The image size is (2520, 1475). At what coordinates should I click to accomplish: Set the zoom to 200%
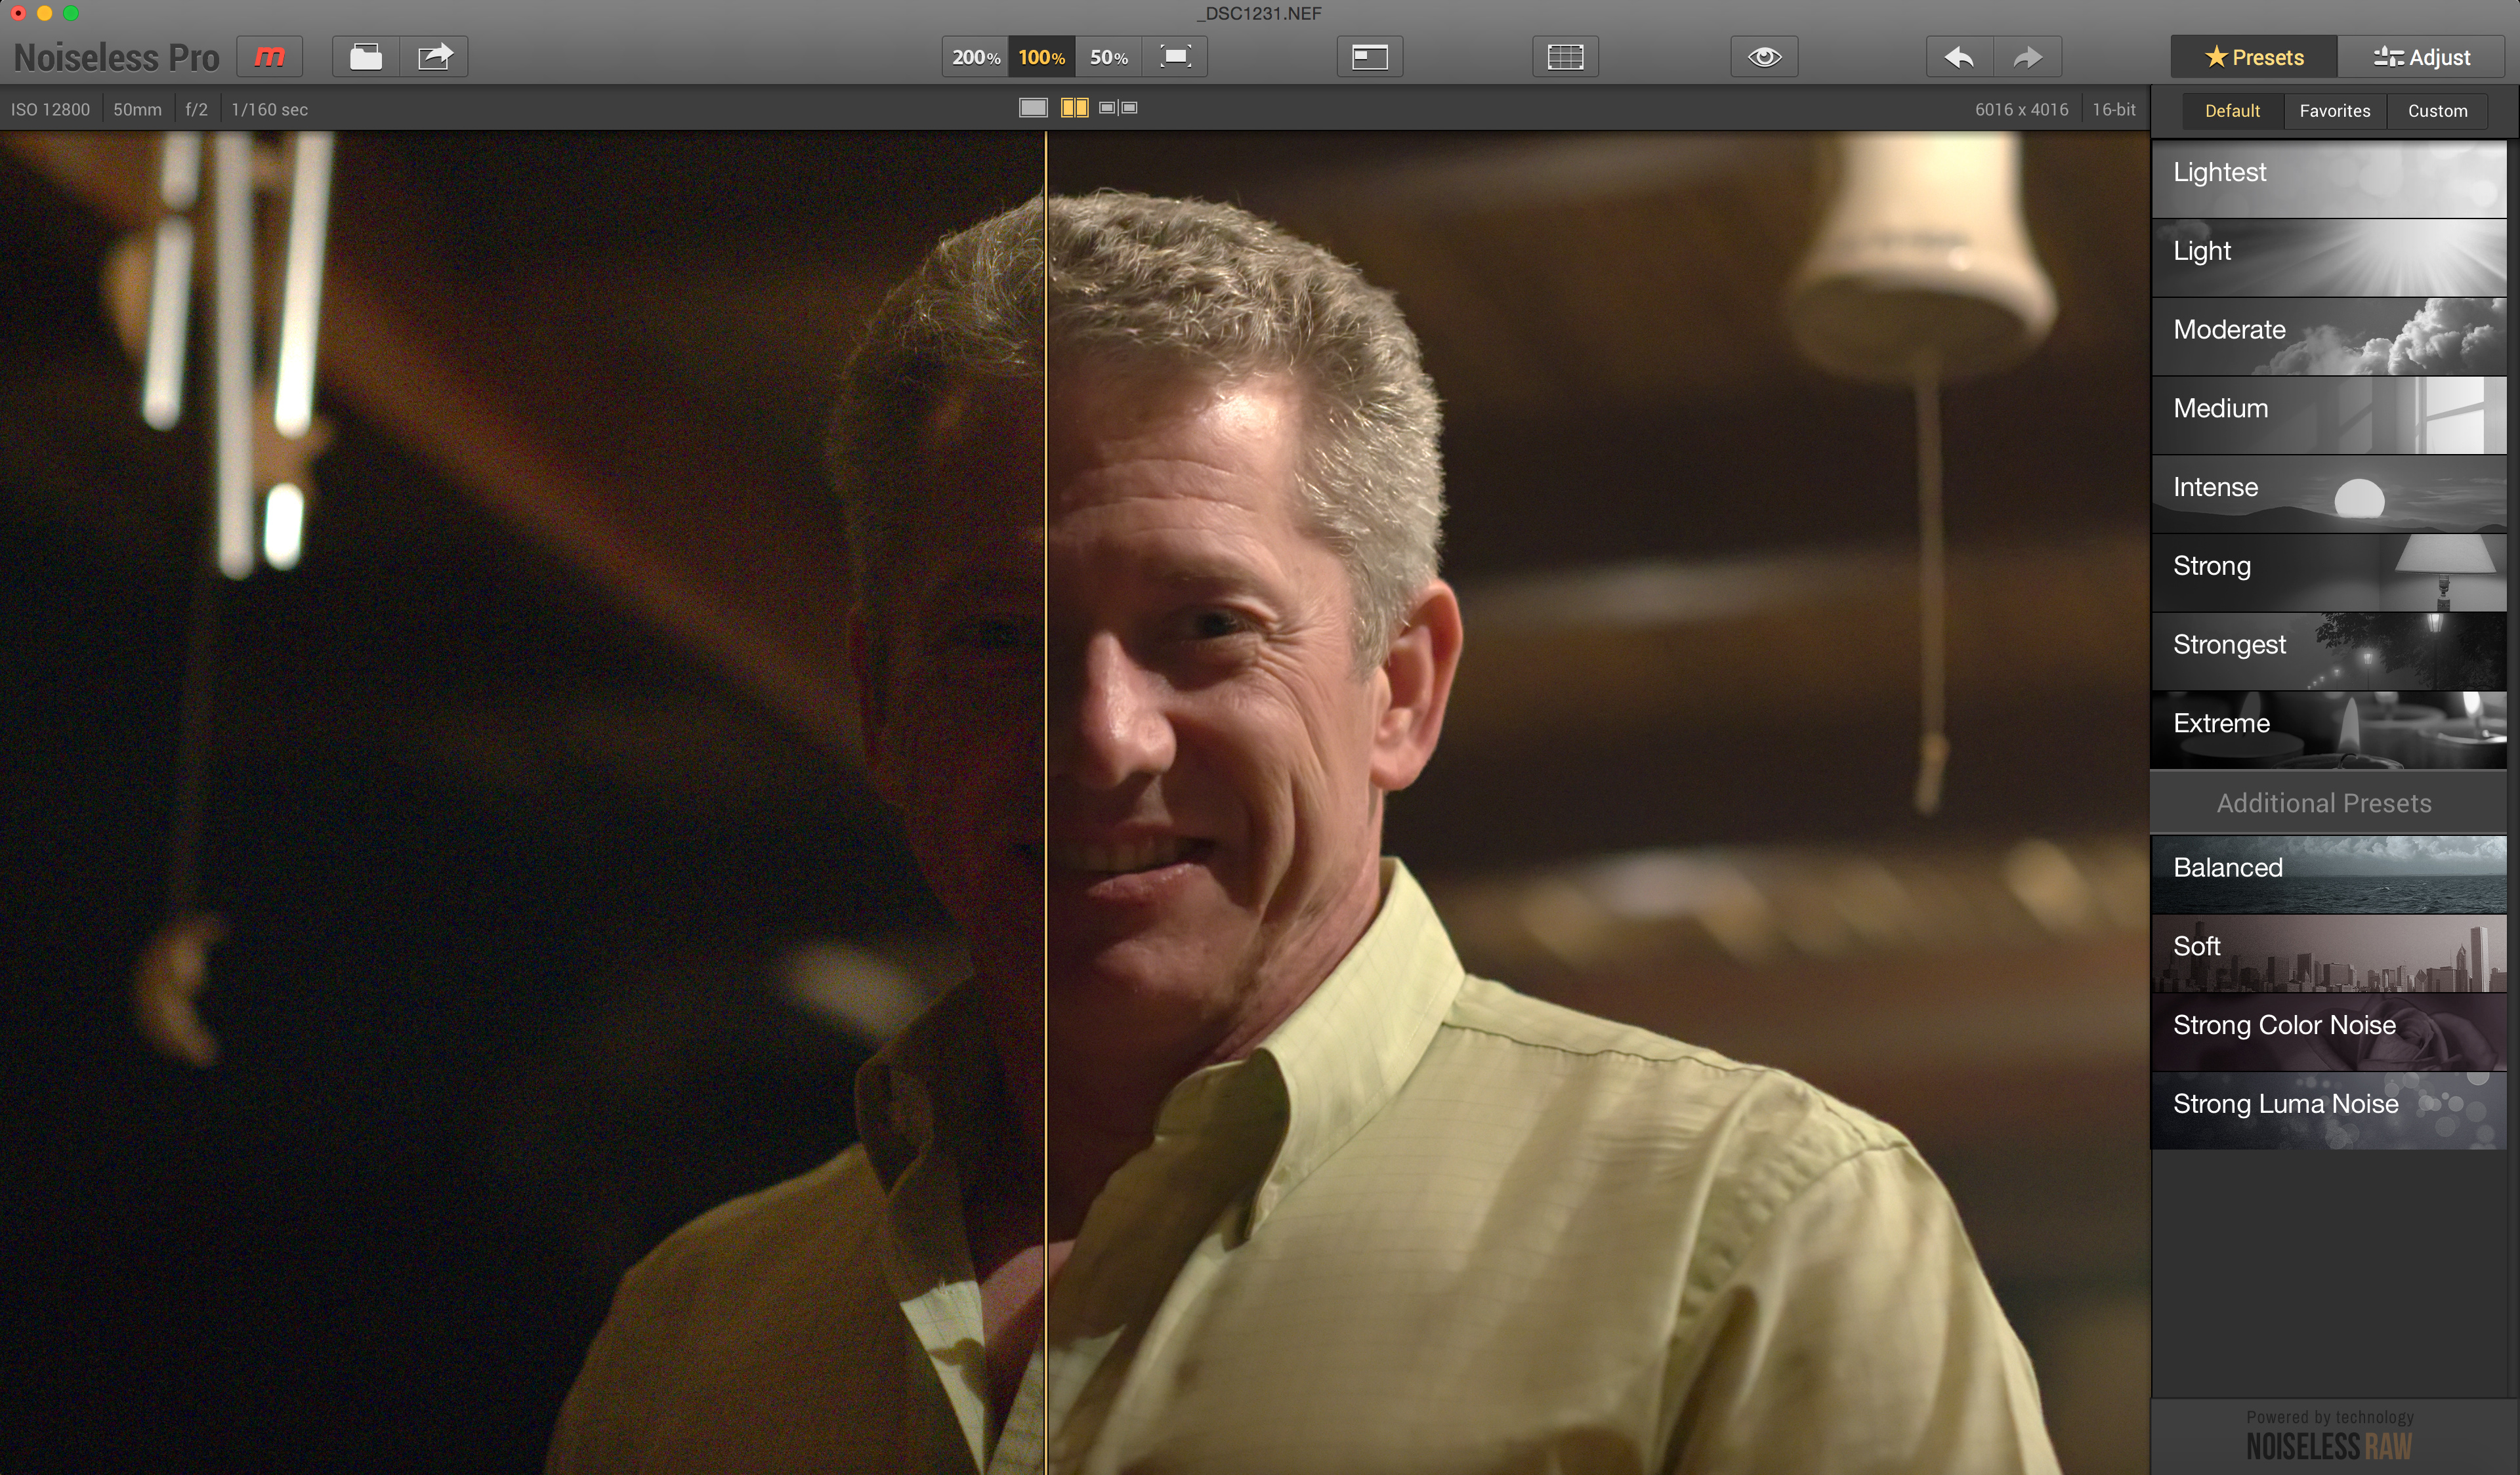[x=975, y=57]
